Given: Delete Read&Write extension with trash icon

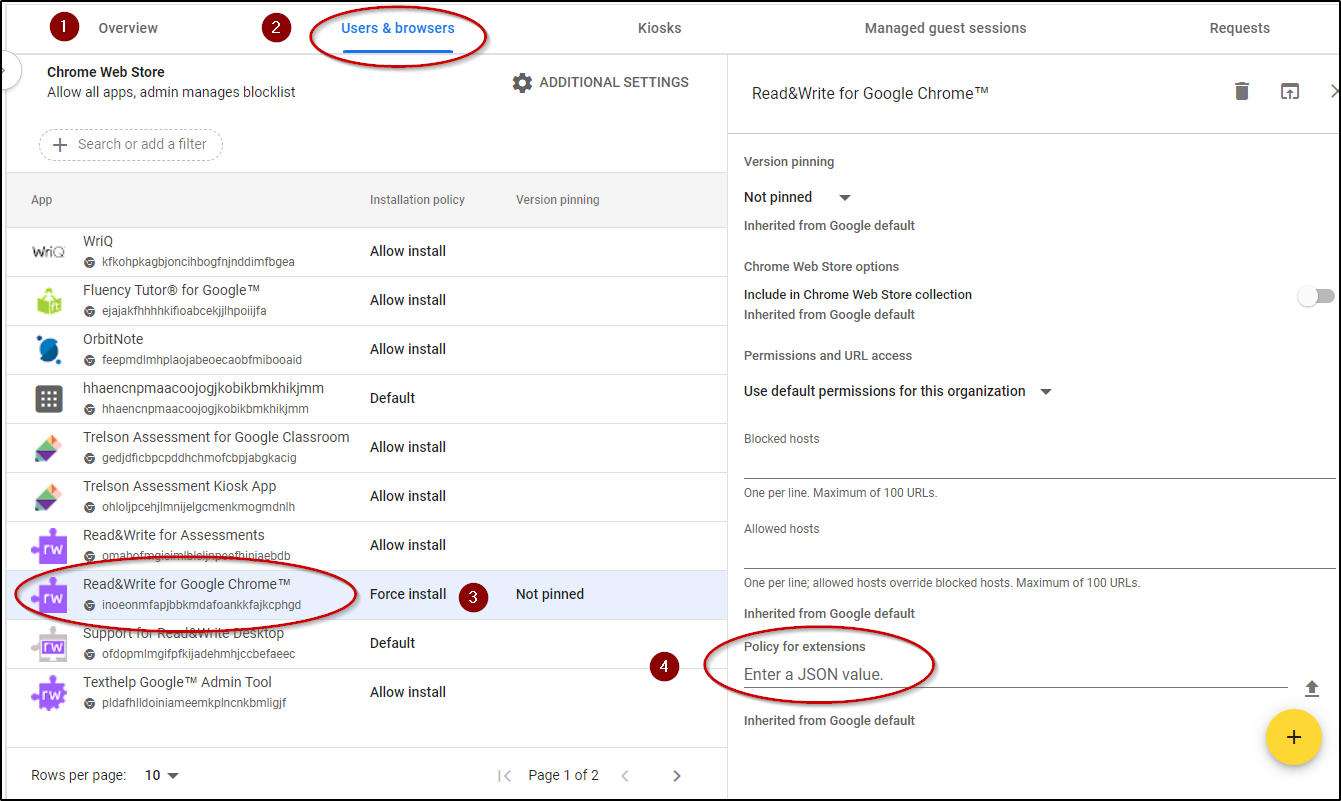Looking at the screenshot, I should [1242, 92].
